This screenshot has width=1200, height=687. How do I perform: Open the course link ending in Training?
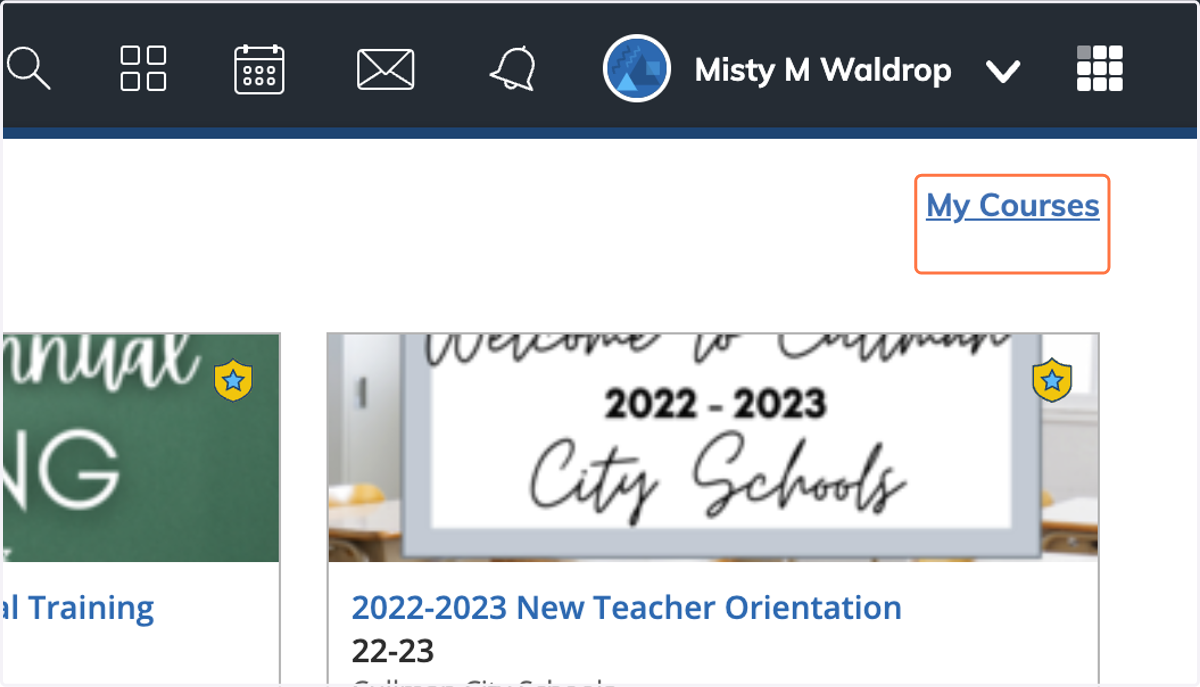[x=78, y=607]
